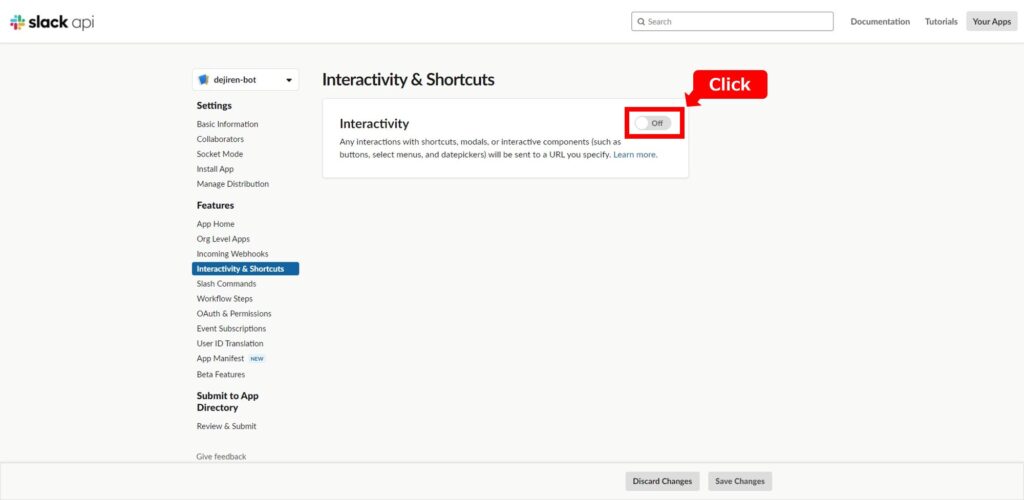The height and width of the screenshot is (500, 1024).
Task: Open the Collaborators page
Action: coord(220,139)
